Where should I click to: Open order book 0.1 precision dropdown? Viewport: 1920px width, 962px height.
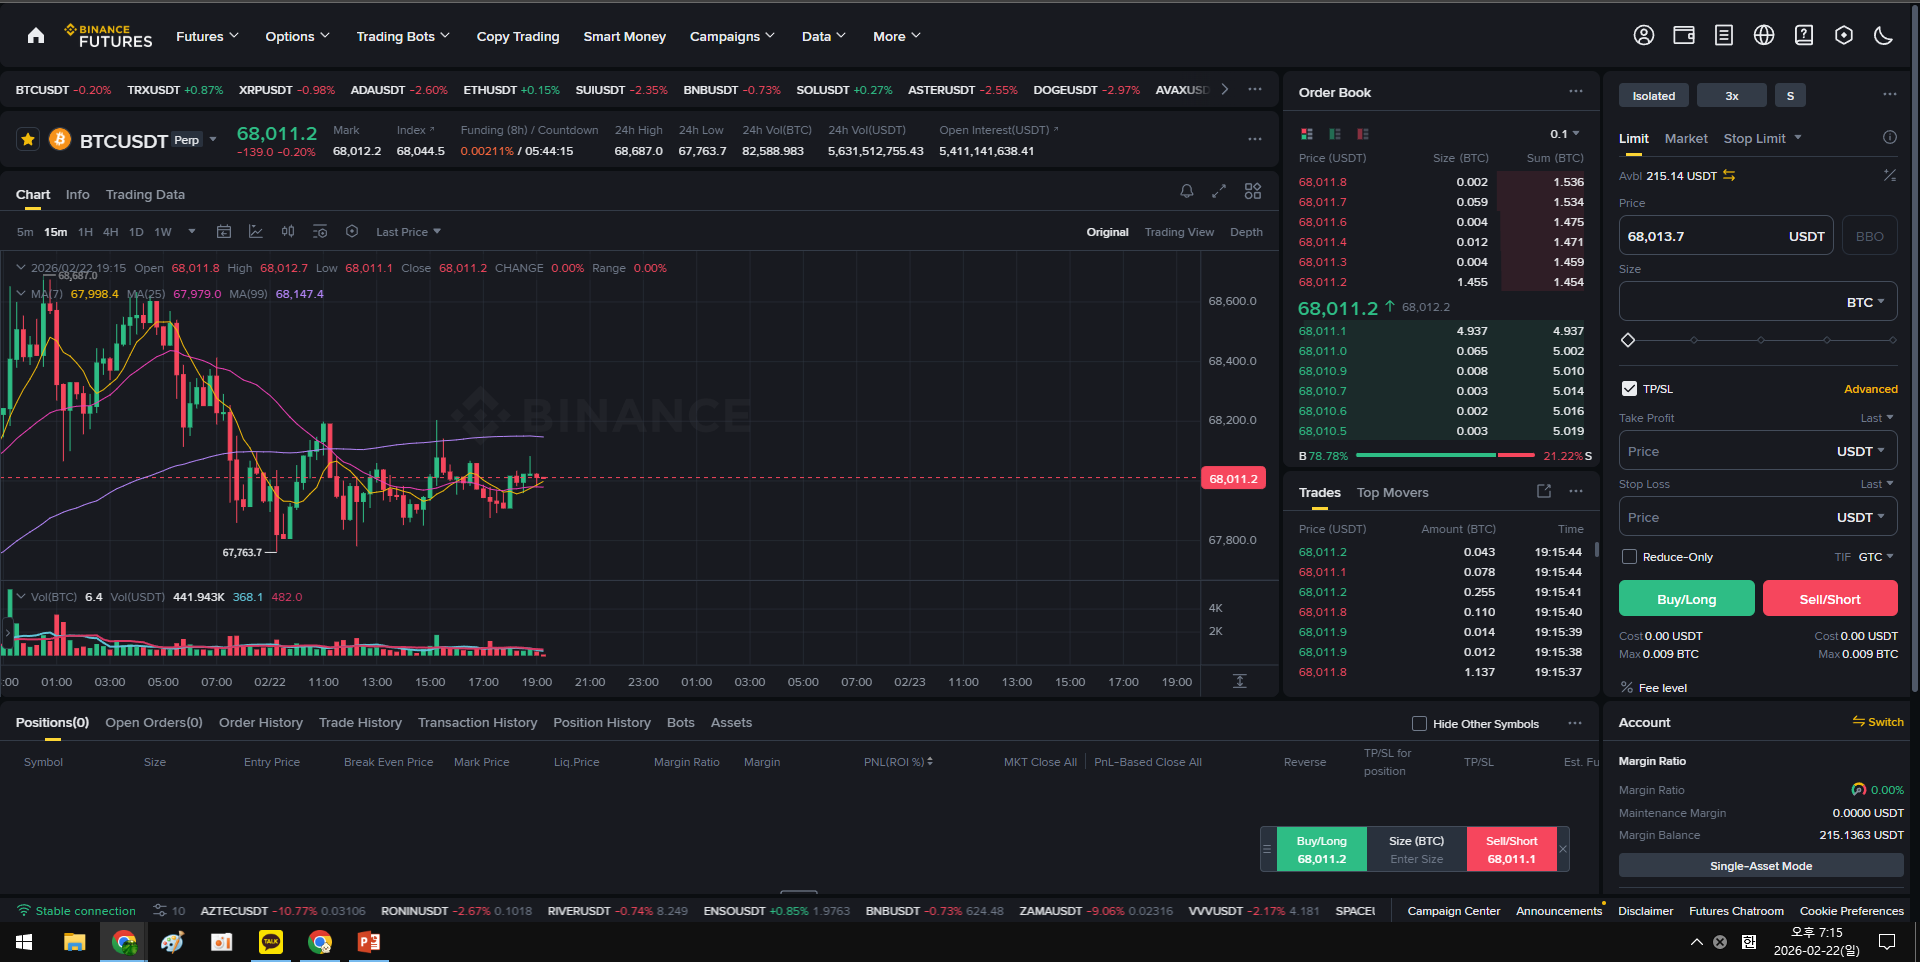[x=1565, y=134]
